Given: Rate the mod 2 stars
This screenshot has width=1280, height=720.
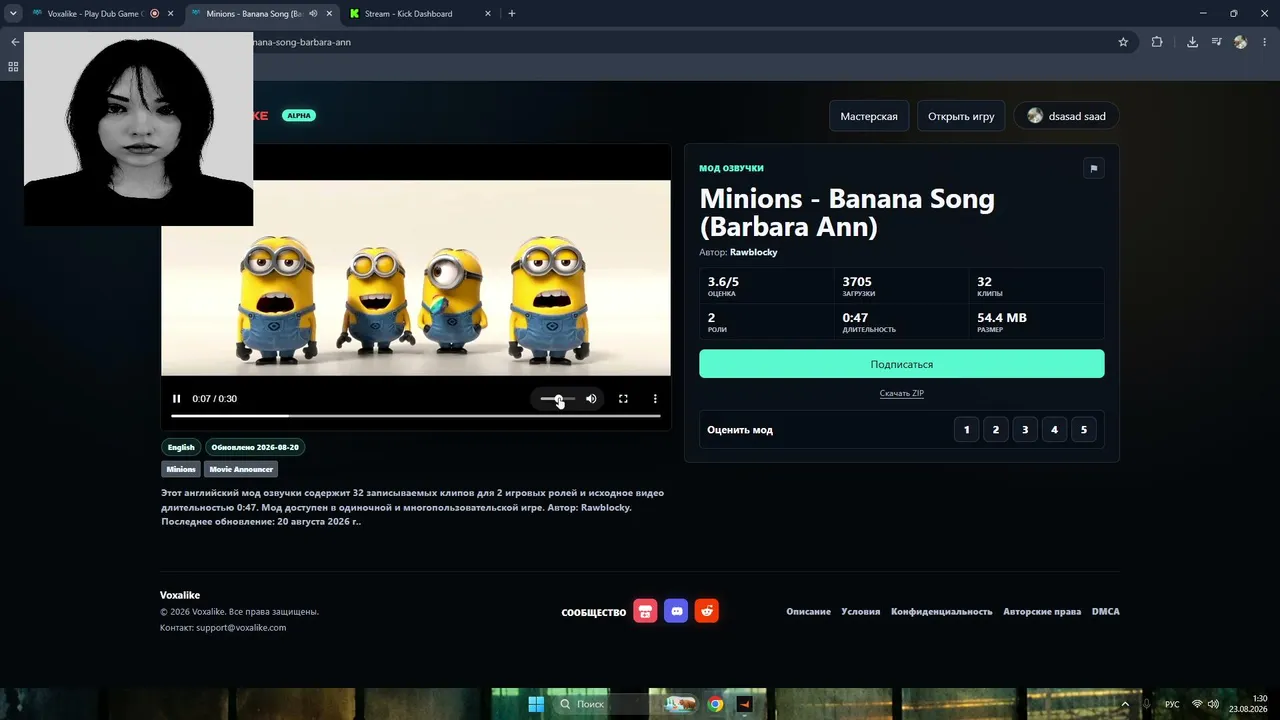Looking at the screenshot, I should point(995,430).
